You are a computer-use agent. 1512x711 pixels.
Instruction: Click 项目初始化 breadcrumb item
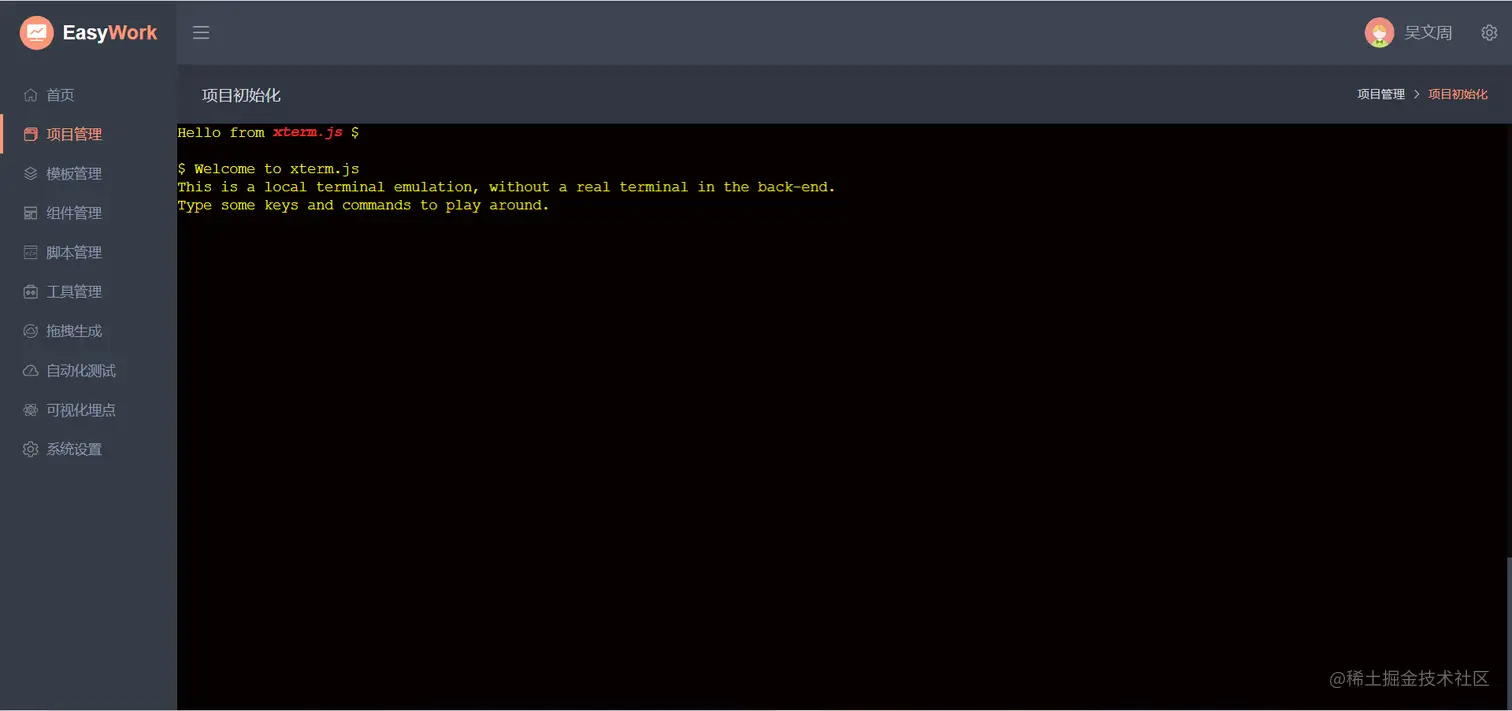(1457, 94)
